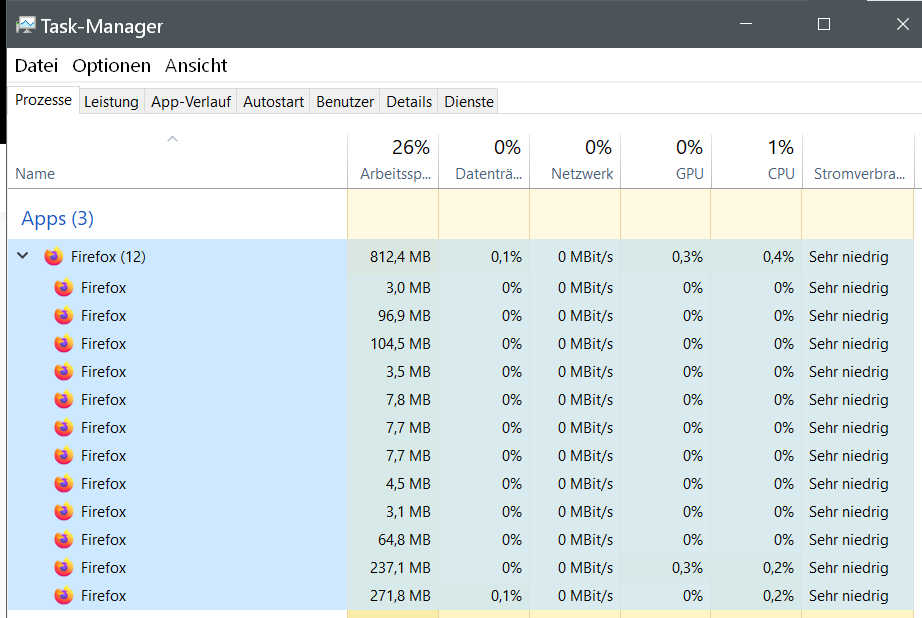Open the Optionen menu
The width and height of the screenshot is (922, 618).
coord(111,66)
